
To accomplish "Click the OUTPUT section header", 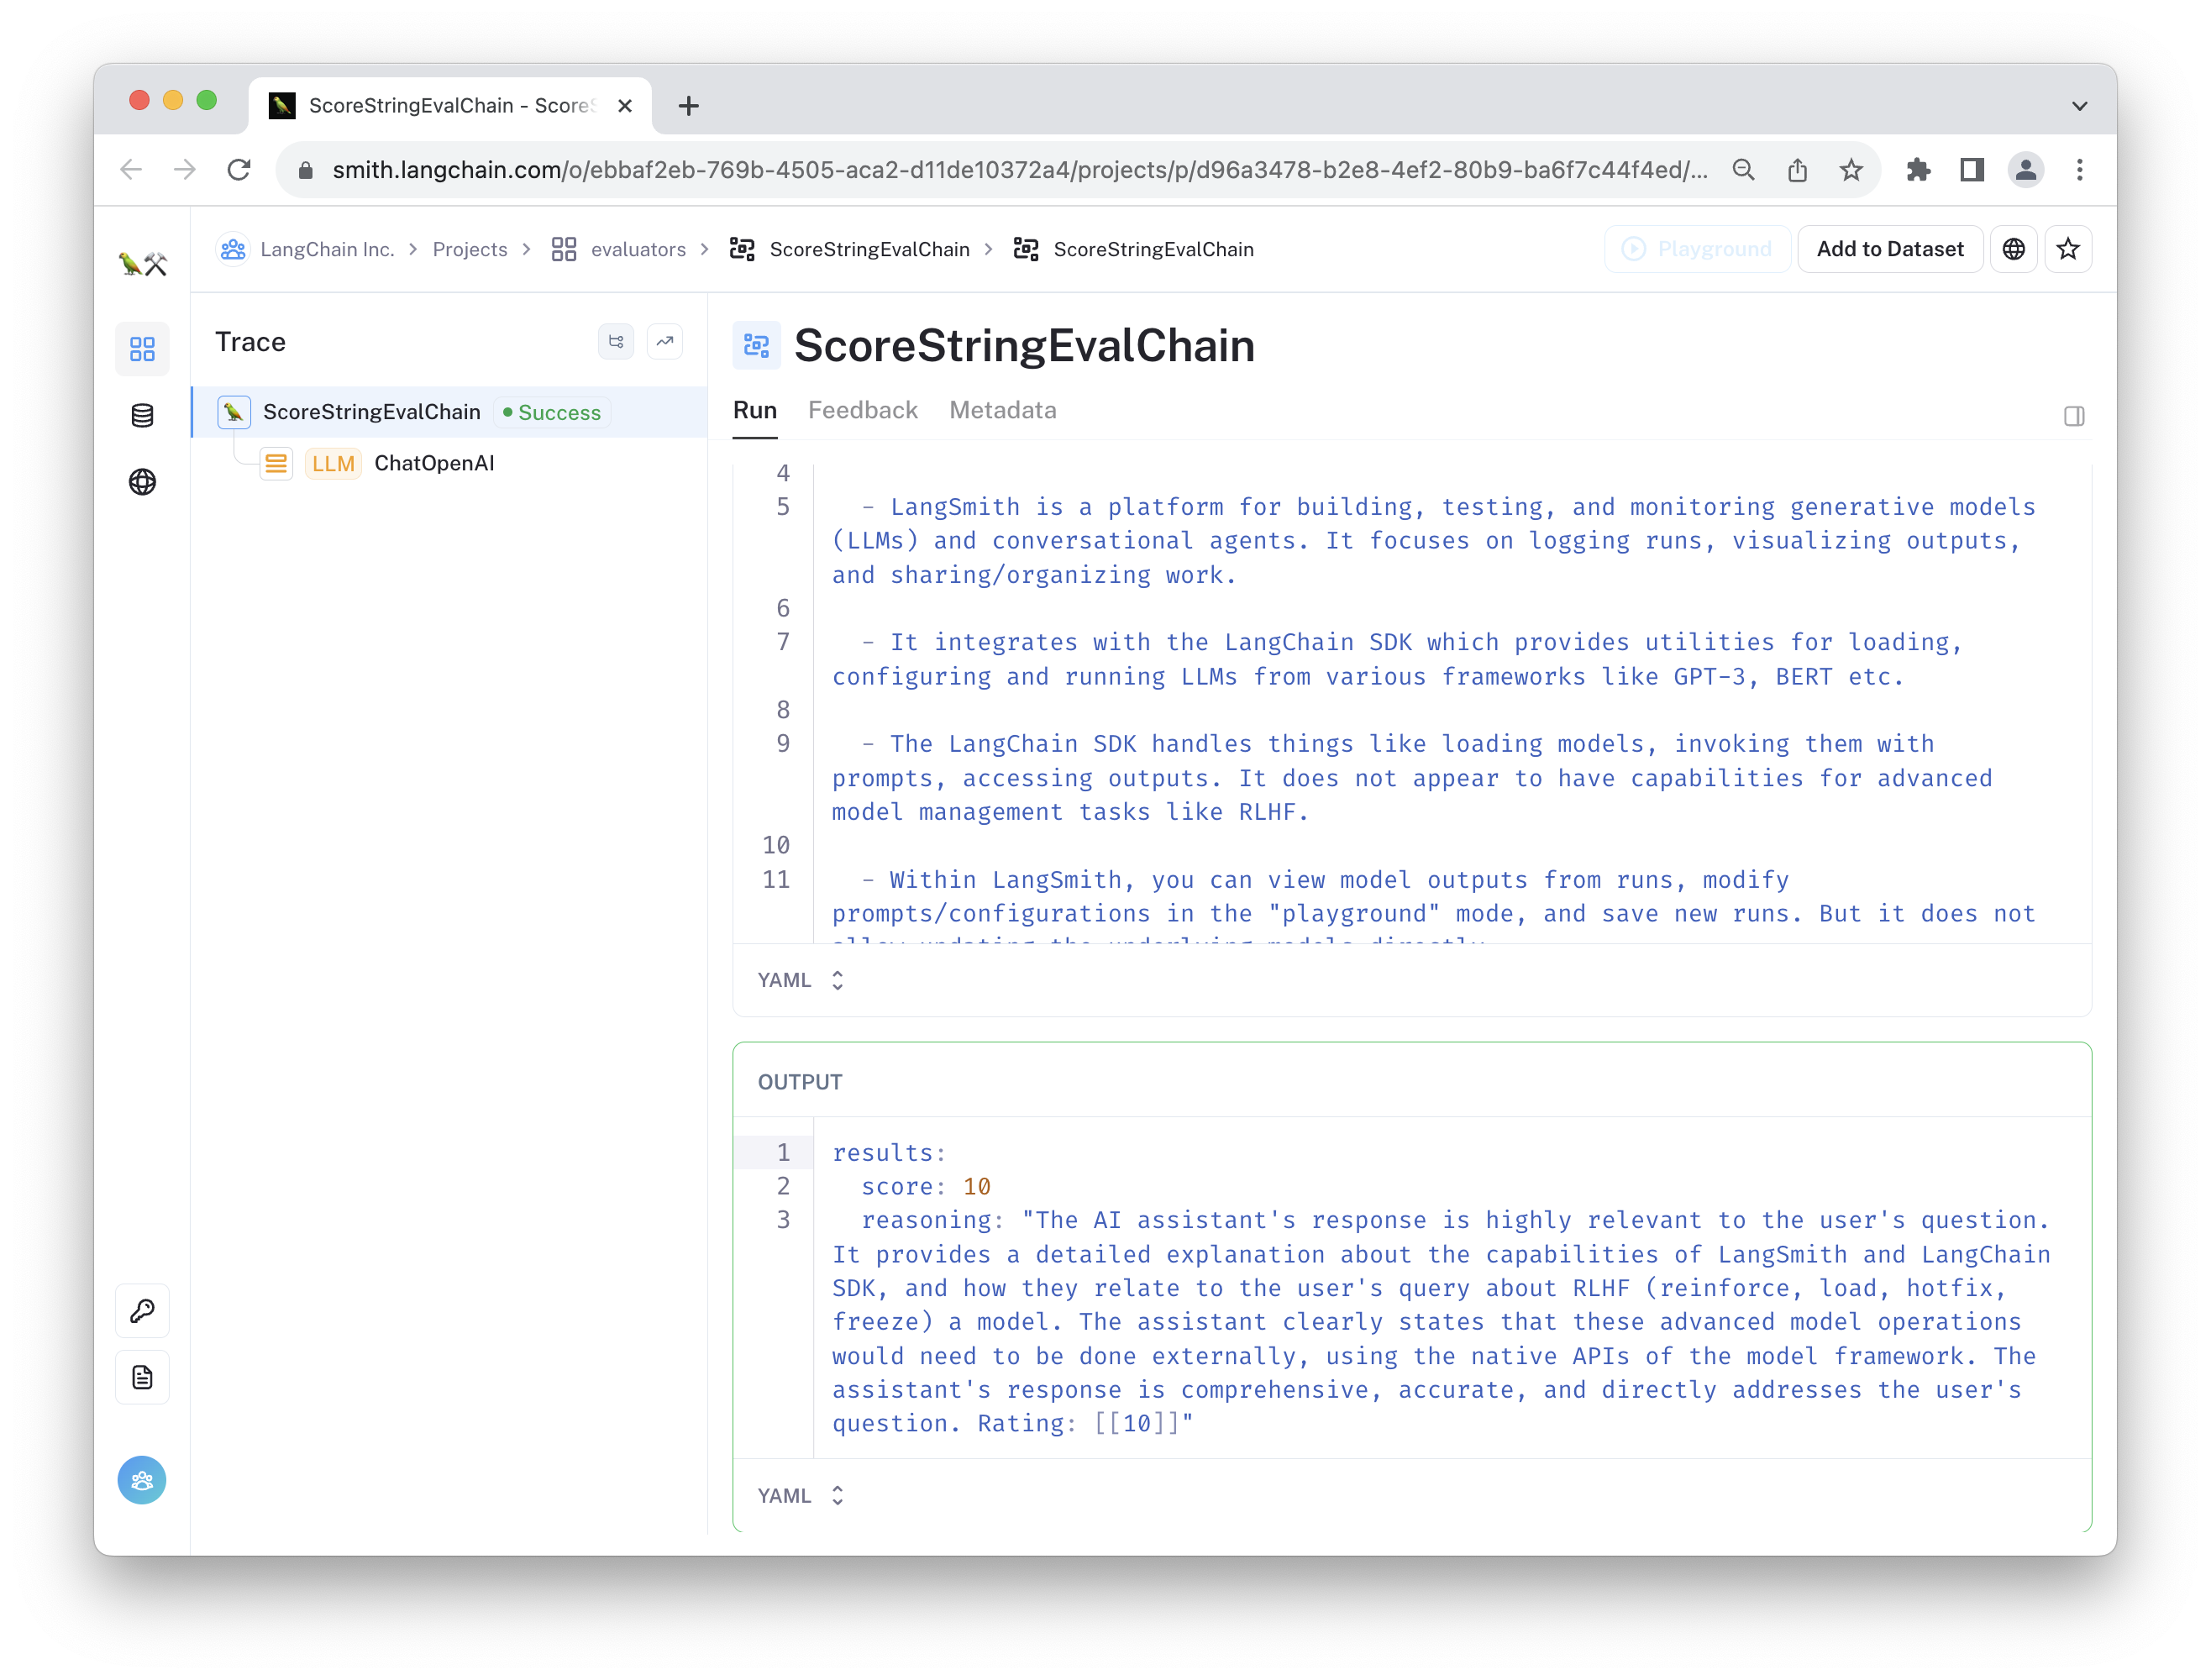I will [x=799, y=1081].
